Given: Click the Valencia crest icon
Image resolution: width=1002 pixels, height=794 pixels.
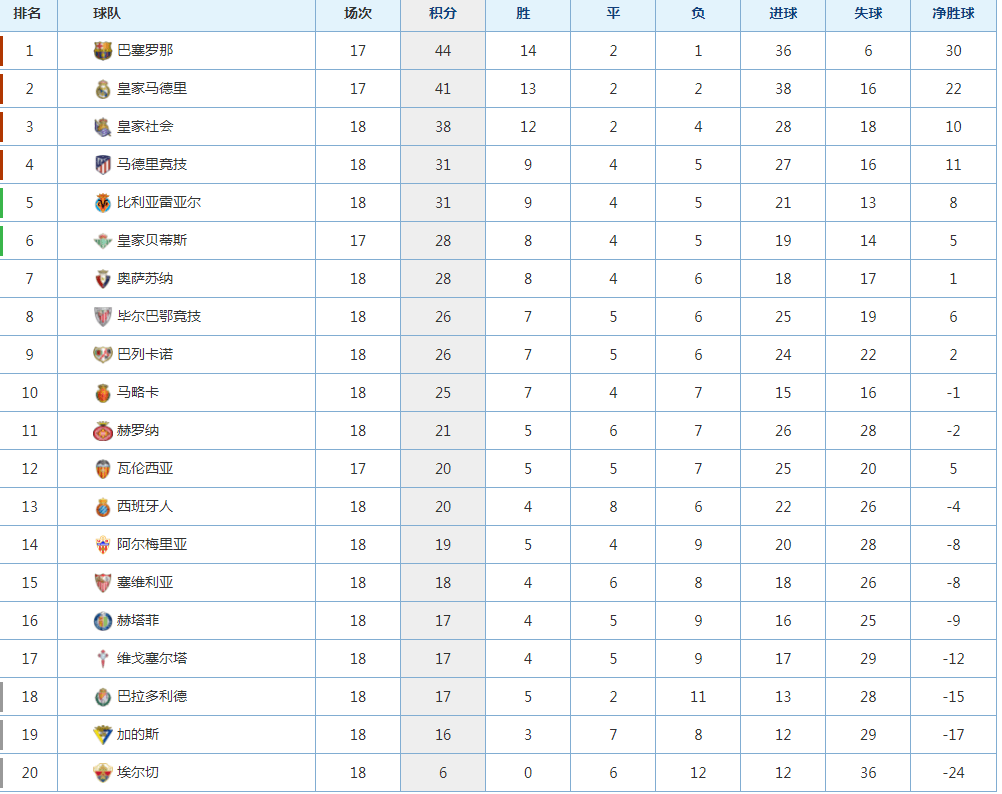Looking at the screenshot, I should (102, 469).
